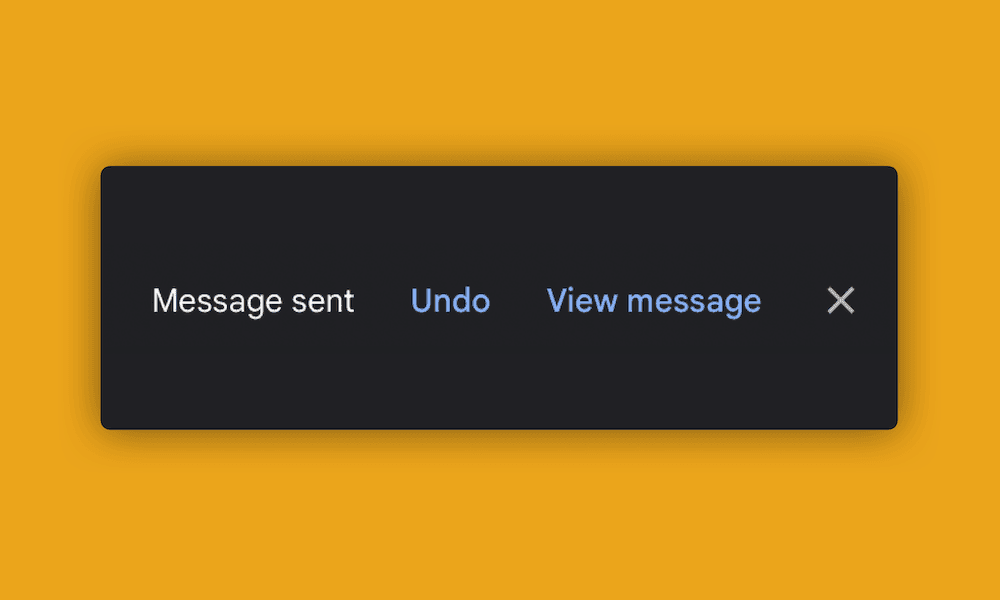Hide the dark snackbar using its X

[841, 300]
